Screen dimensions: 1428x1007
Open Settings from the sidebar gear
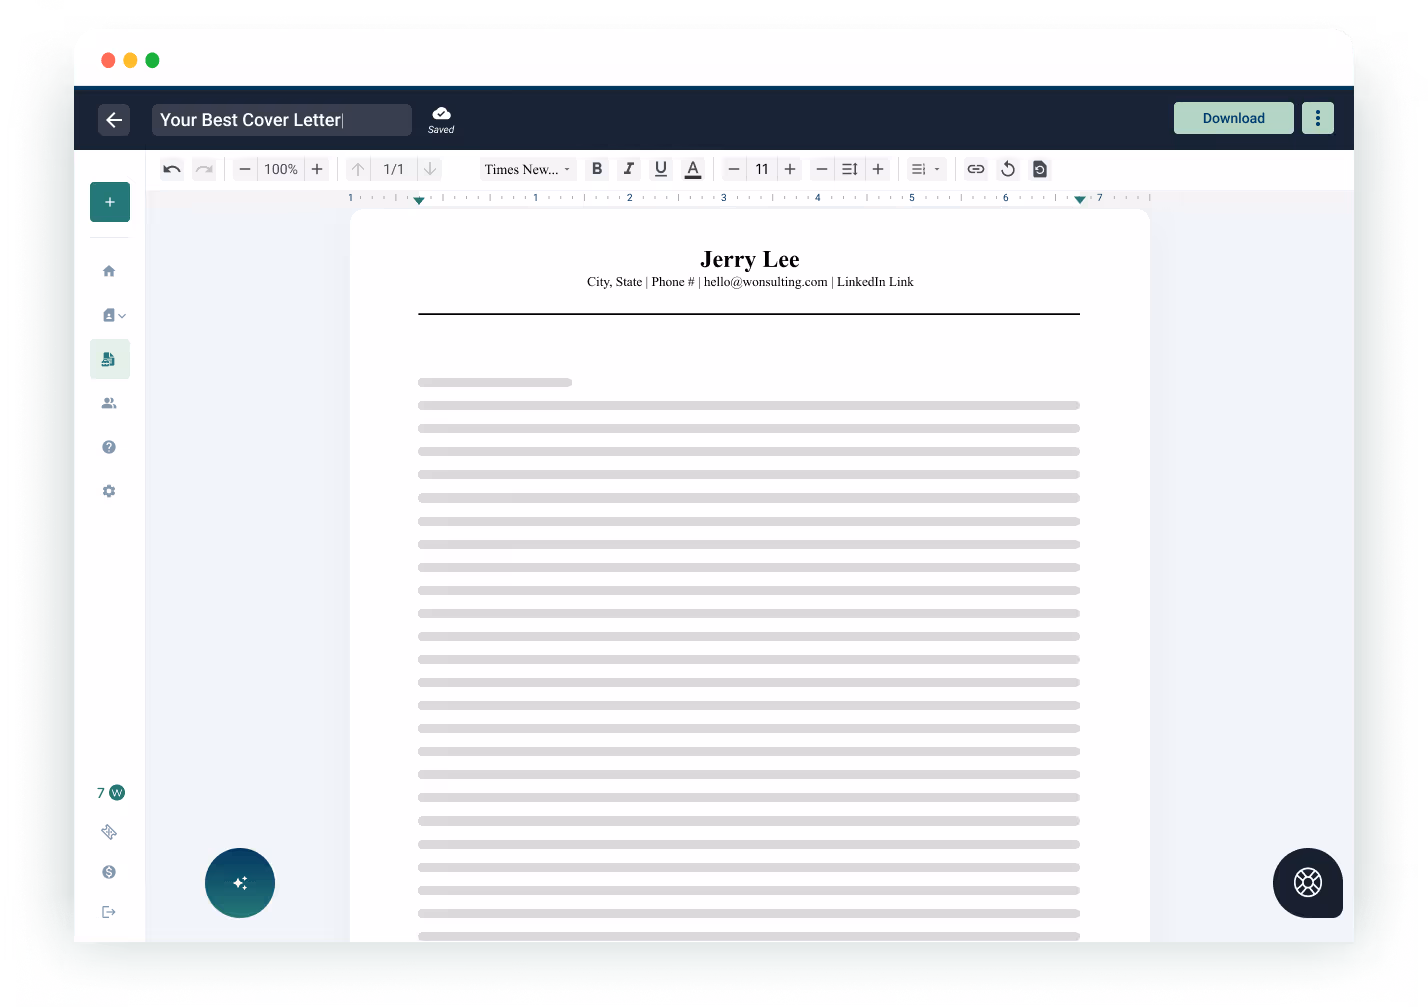click(109, 491)
